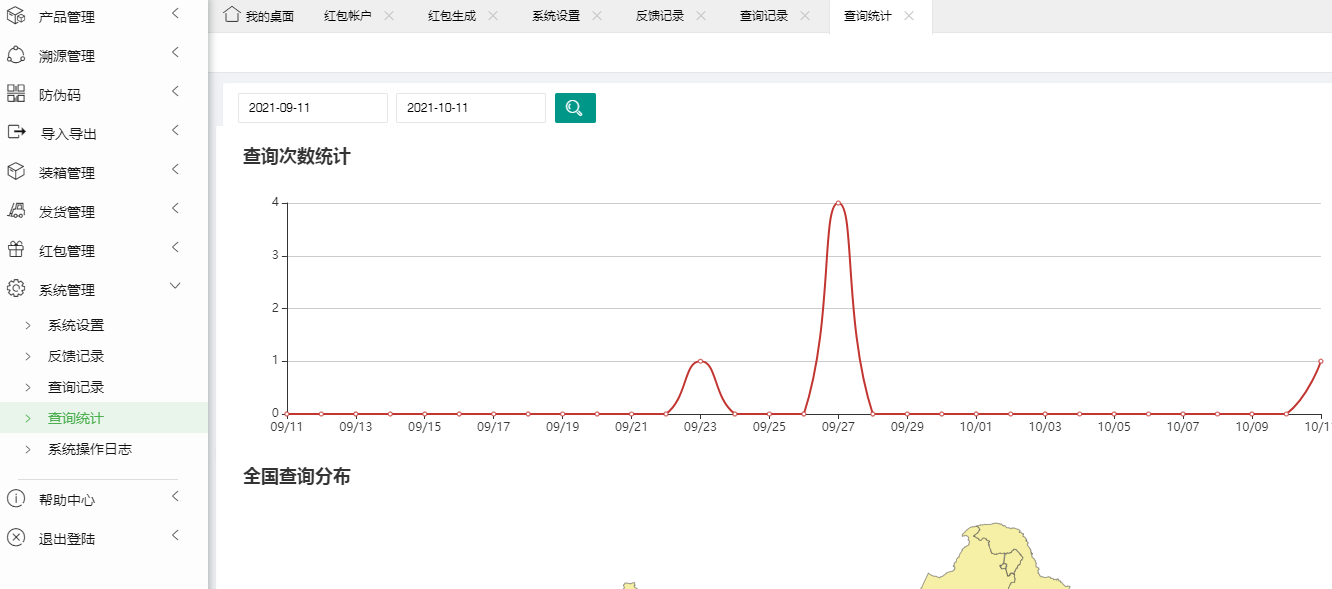The image size is (1332, 589).
Task: Click the 产品管理 cube icon
Action: click(16, 16)
